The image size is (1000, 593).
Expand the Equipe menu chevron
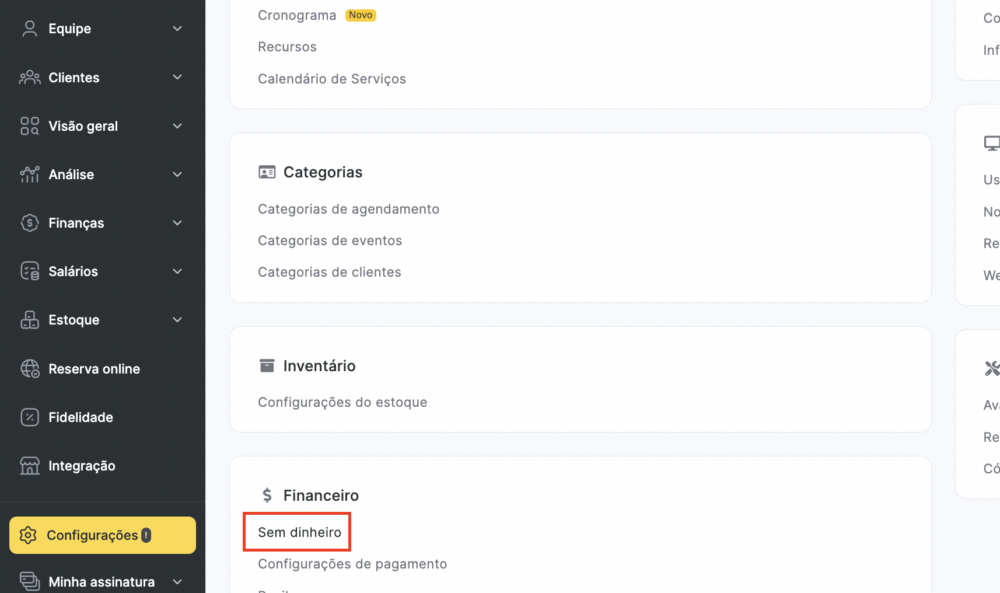177,29
